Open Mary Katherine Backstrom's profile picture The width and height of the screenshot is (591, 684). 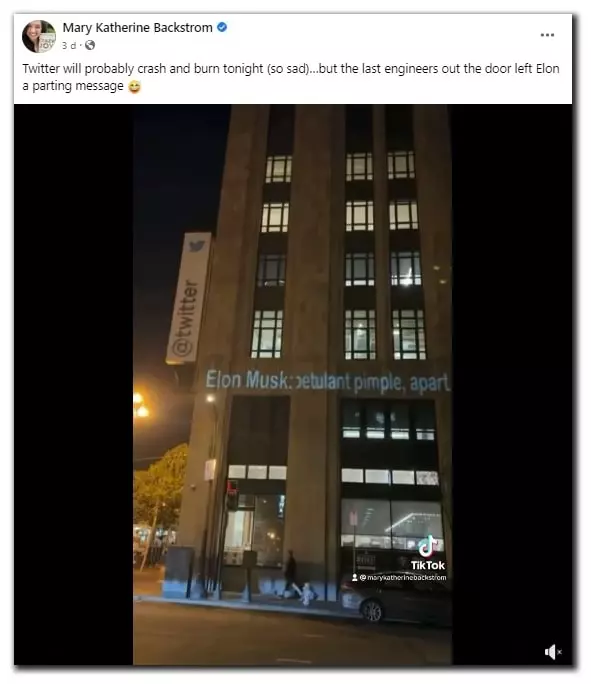39,36
